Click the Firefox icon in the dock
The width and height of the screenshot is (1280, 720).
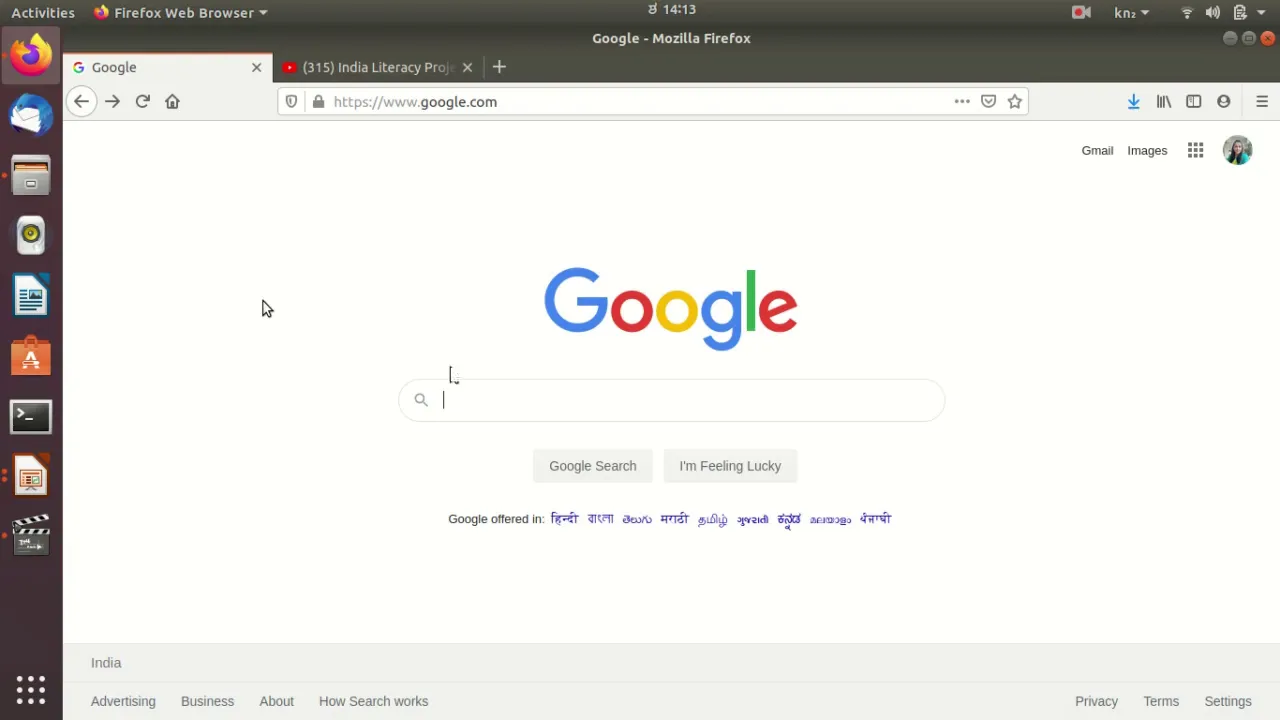click(31, 55)
